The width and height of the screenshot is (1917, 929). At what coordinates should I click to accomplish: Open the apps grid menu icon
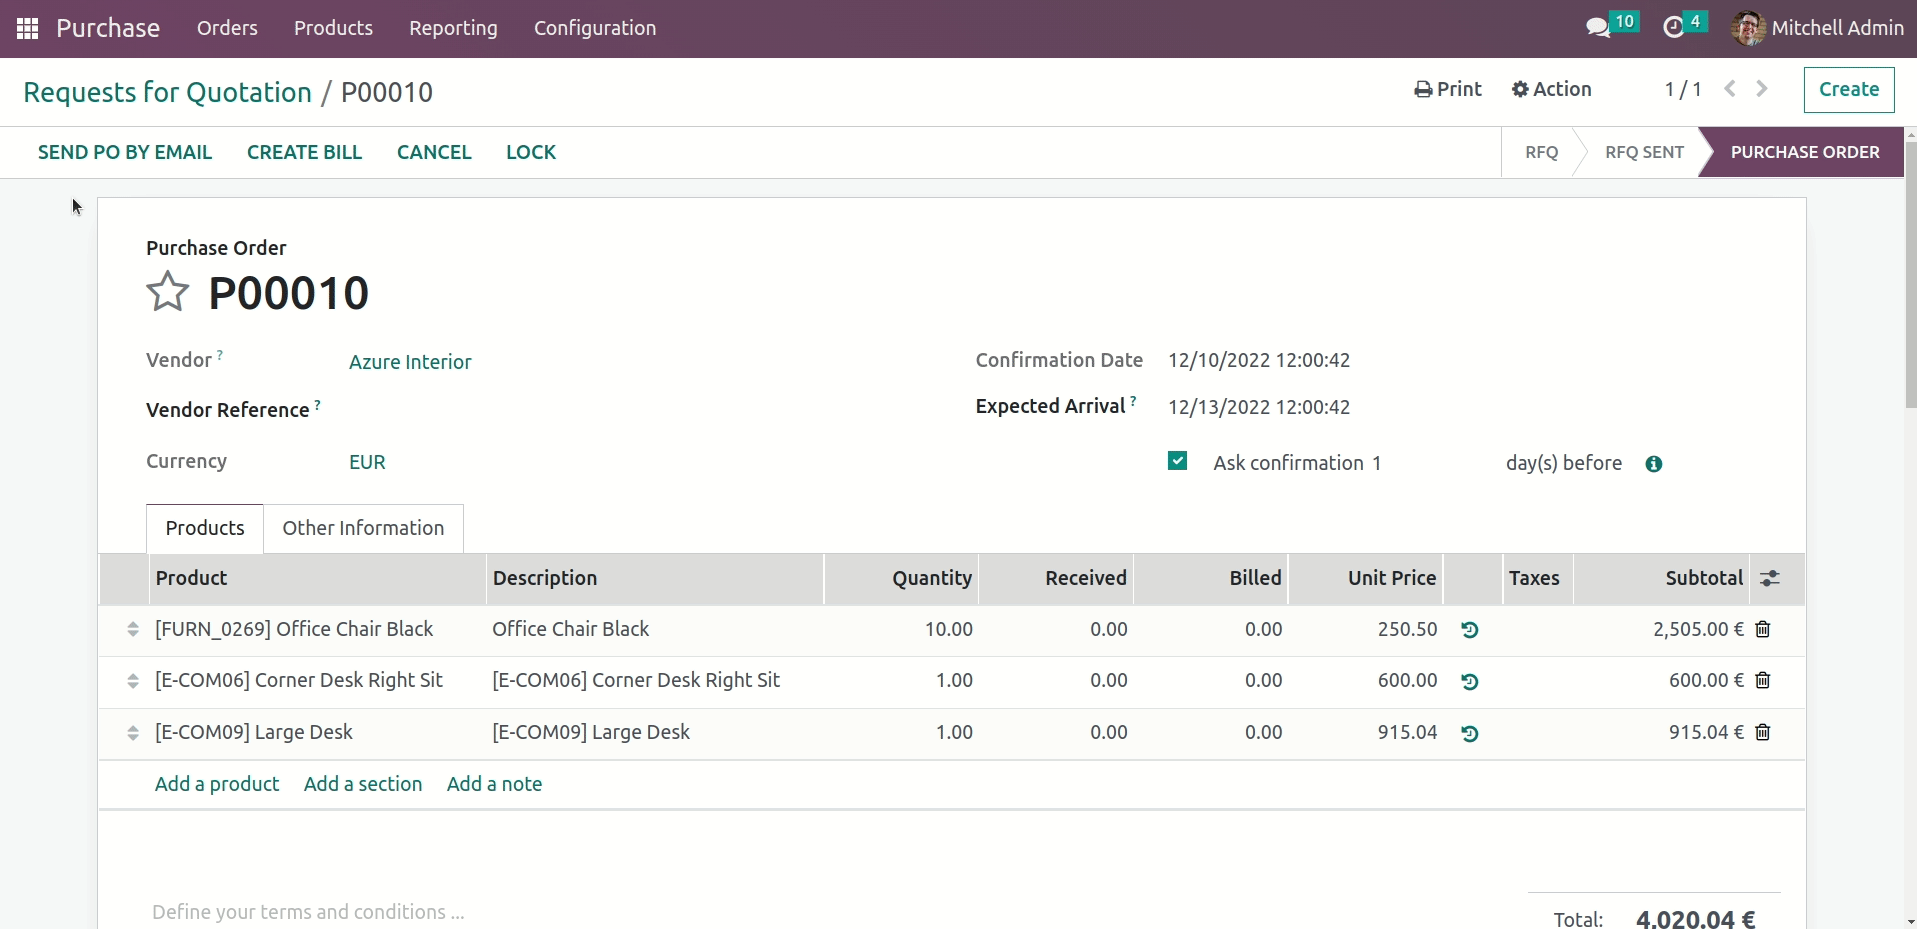pos(28,28)
